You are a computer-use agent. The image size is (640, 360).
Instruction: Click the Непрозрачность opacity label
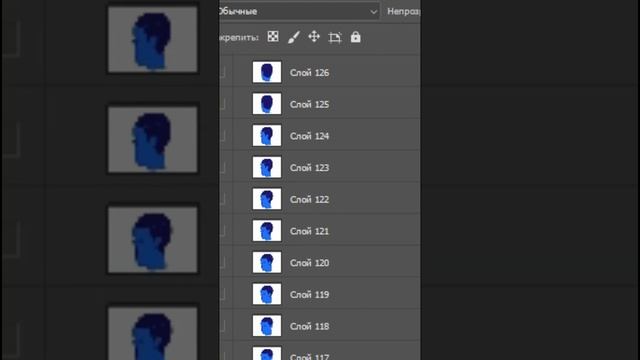[x=403, y=11]
